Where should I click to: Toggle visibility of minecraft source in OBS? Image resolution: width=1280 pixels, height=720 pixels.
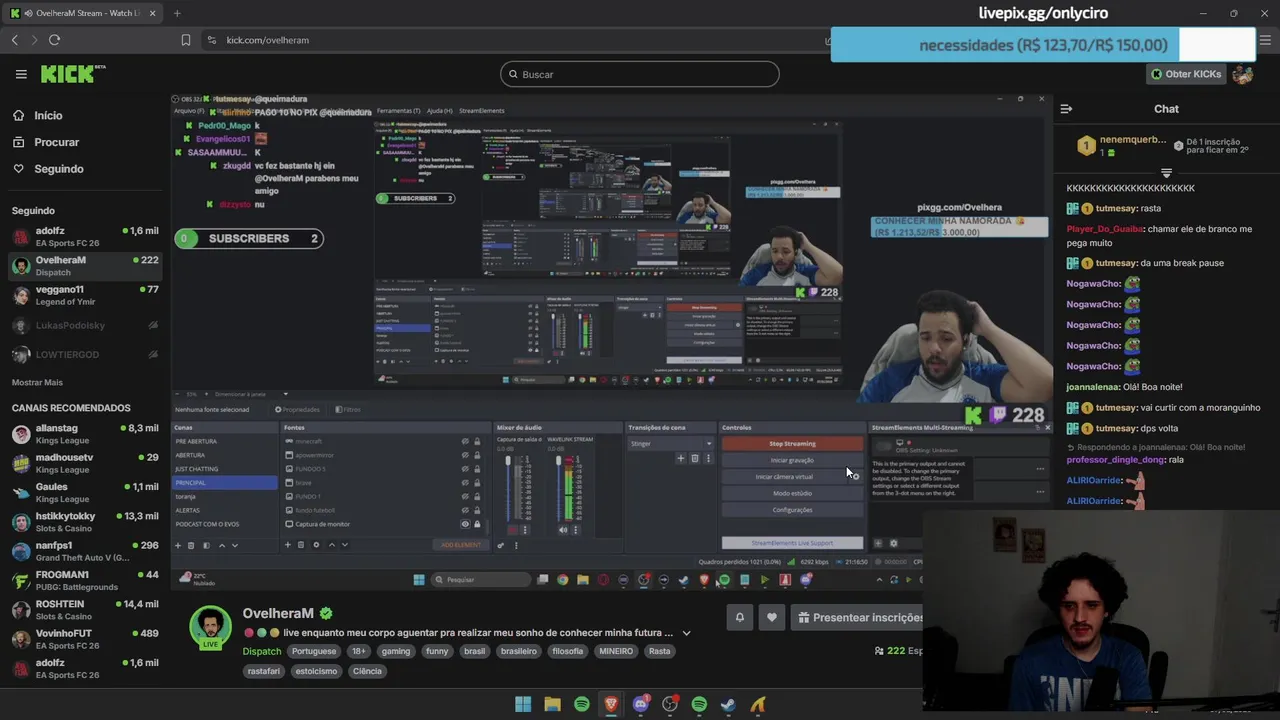click(465, 441)
